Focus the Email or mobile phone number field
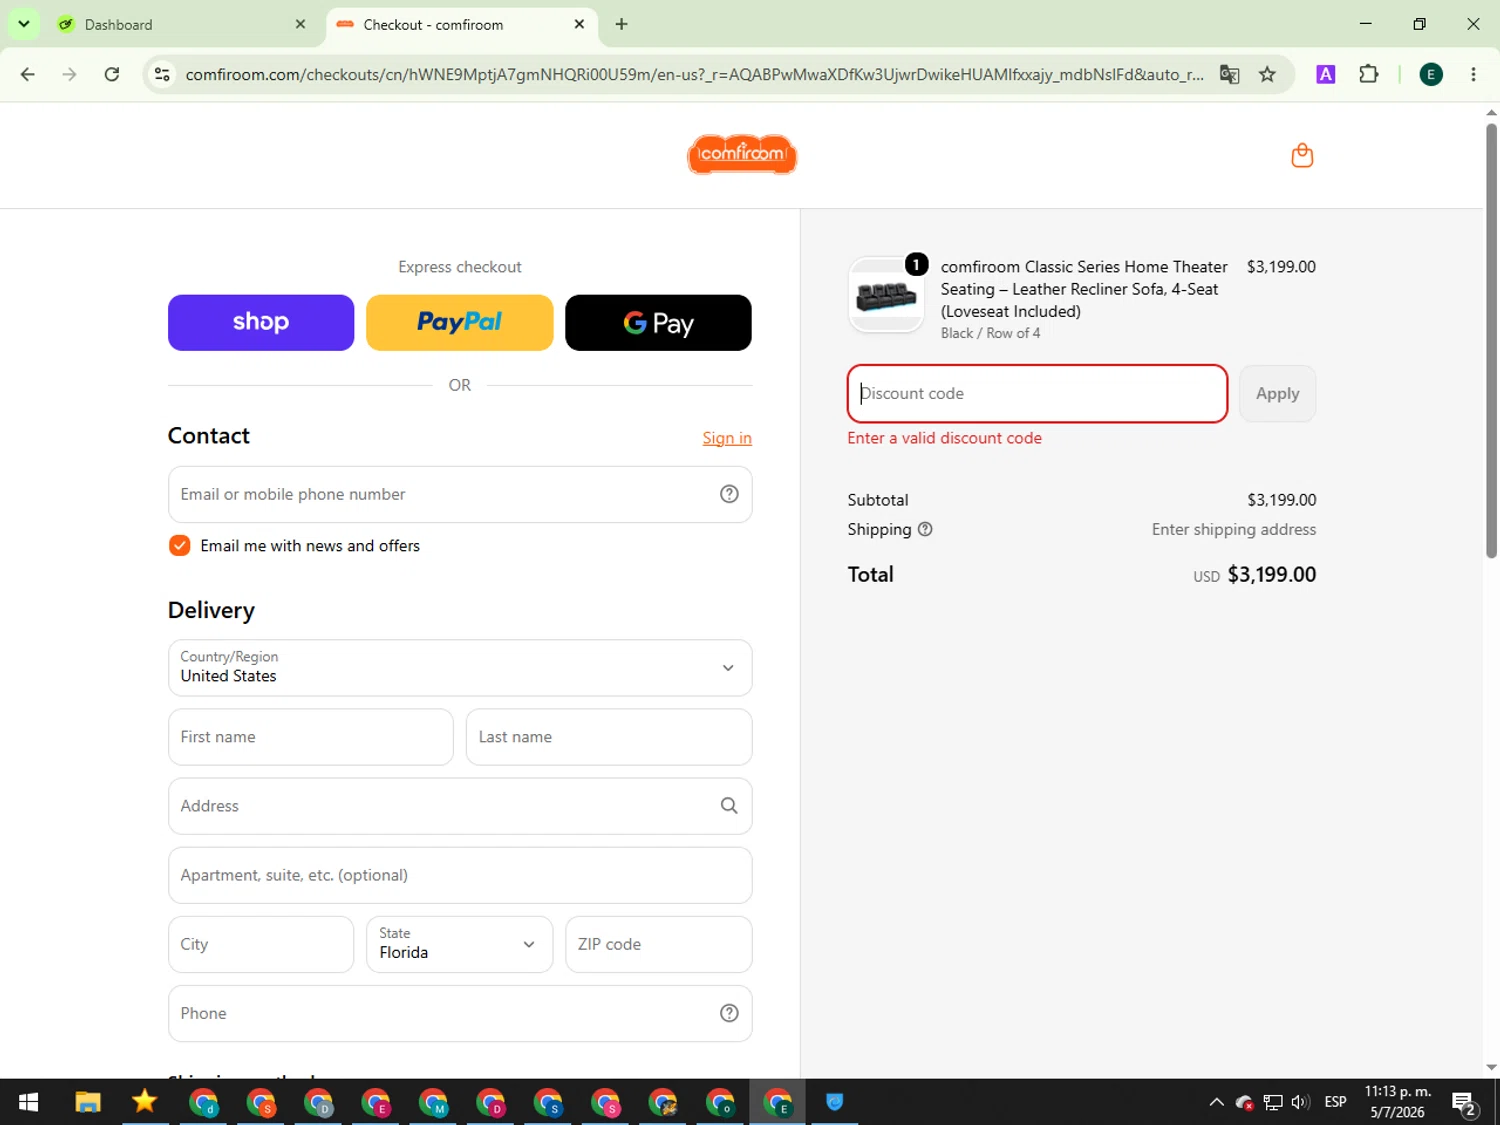 tap(460, 494)
